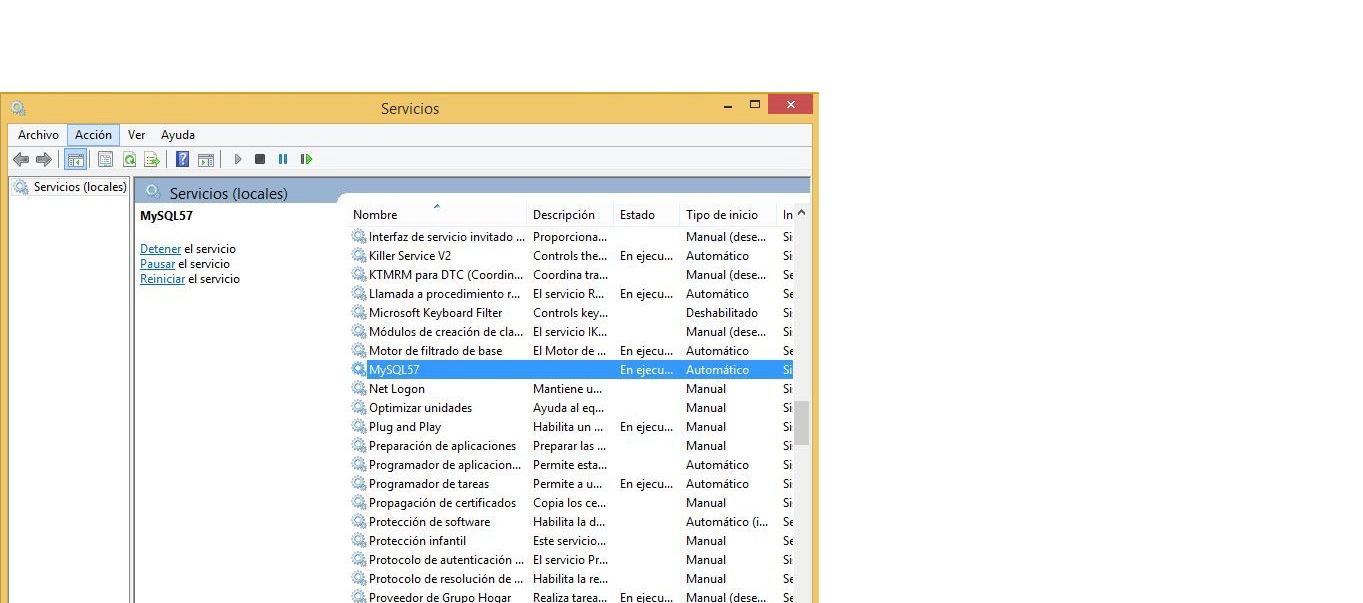Click the Detener link to stop MySQL57
The image size is (1363, 603).
160,249
